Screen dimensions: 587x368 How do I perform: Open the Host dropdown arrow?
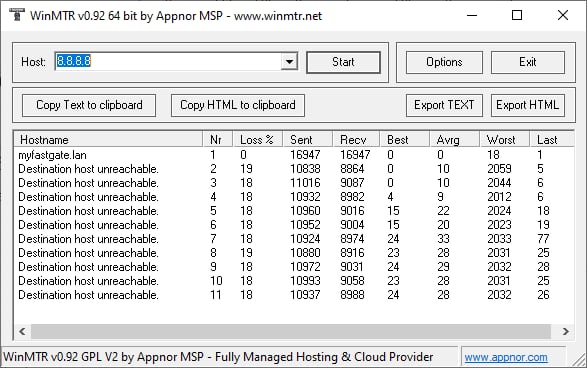coord(289,62)
